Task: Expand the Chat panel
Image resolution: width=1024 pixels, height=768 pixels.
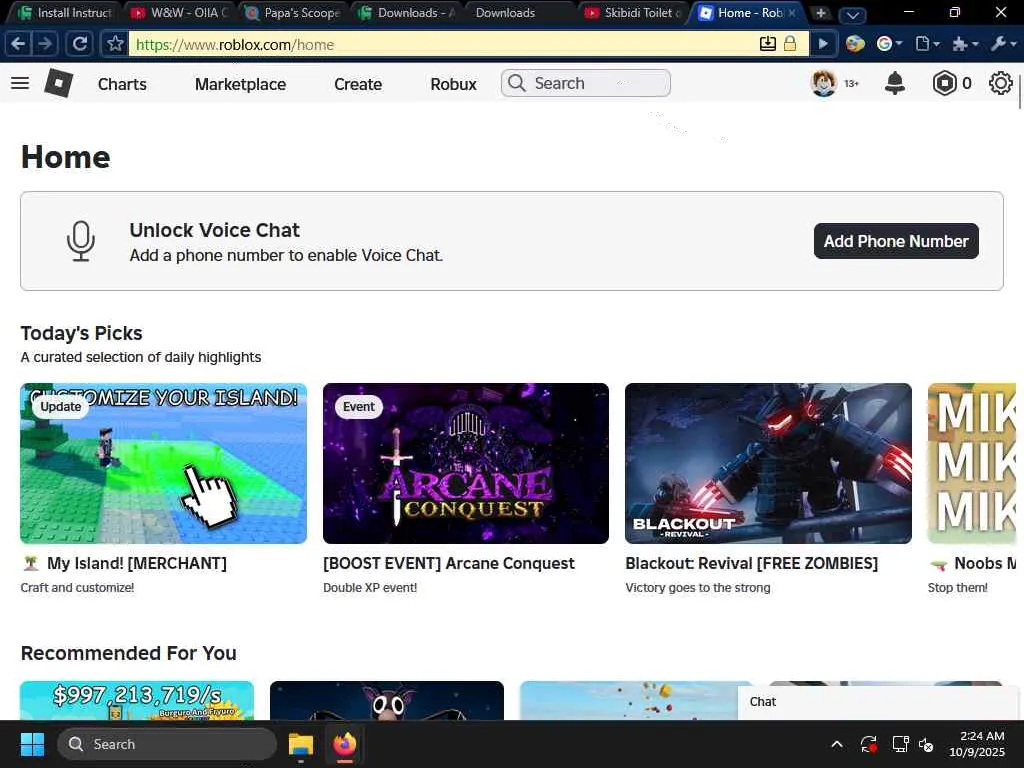Action: 878,702
